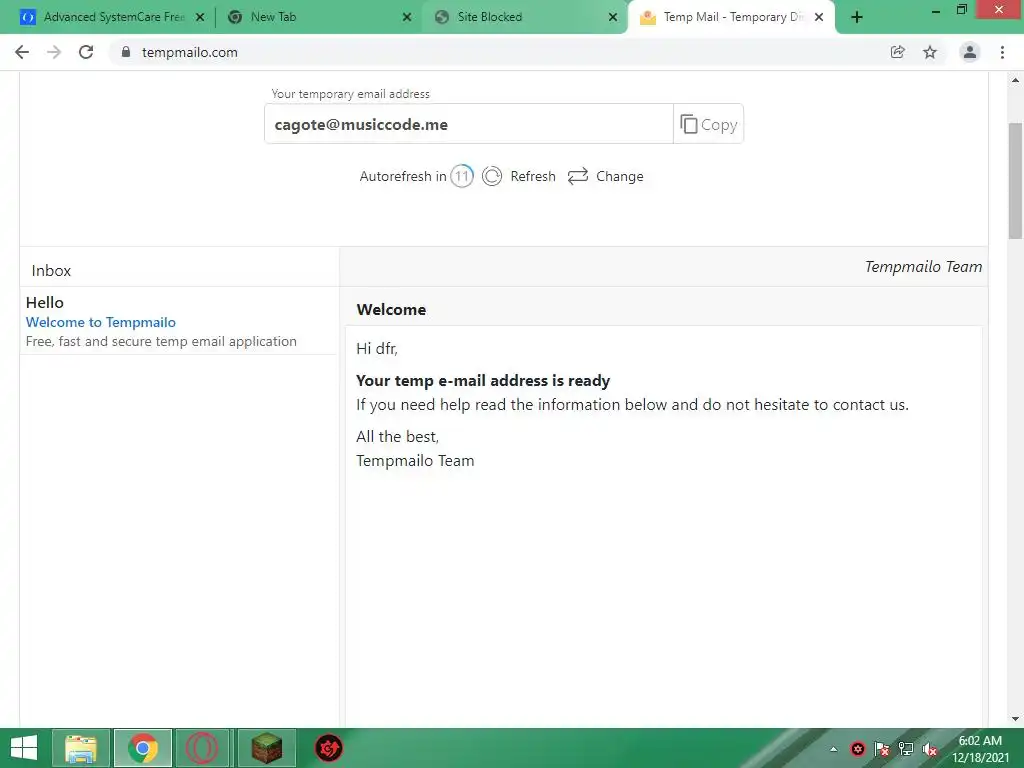Viewport: 1024px width, 768px height.
Task: Bookmark this tab with star
Action: click(x=930, y=52)
